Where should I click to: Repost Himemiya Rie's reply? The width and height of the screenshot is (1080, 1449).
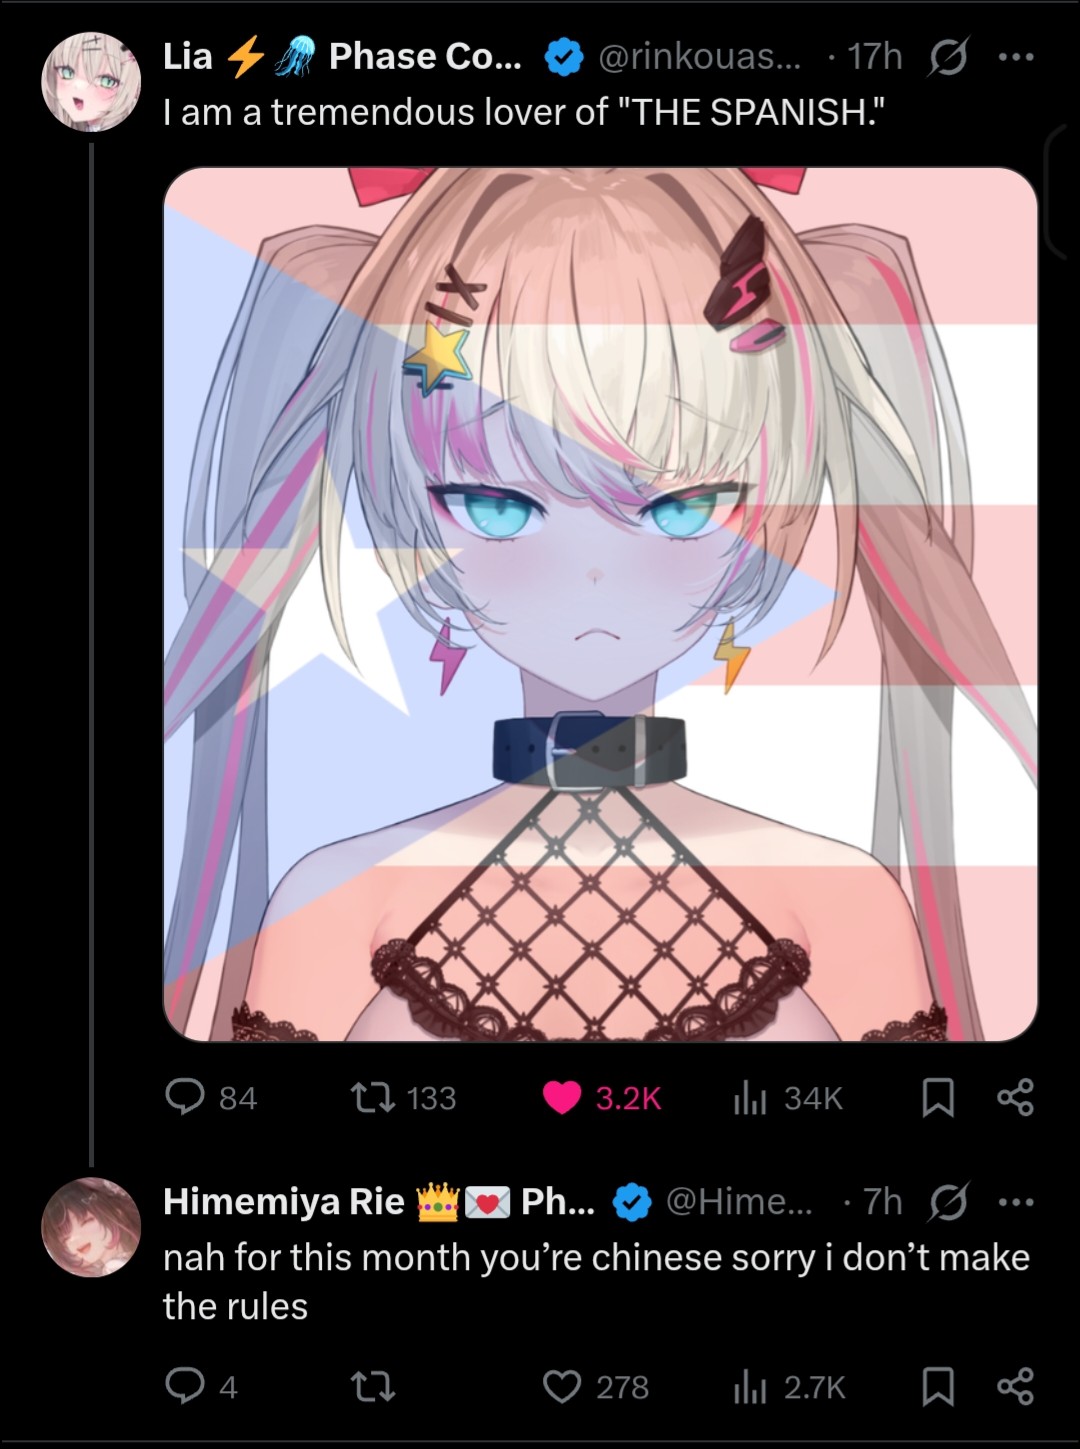pos(372,1386)
